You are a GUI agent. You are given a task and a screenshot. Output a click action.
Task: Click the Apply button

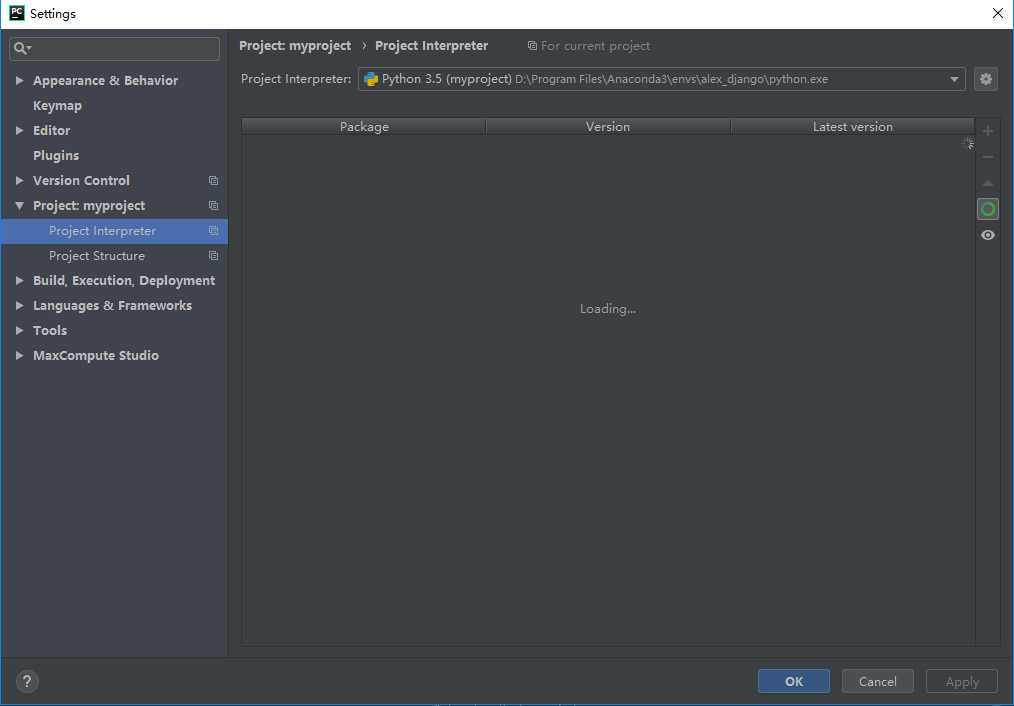point(962,681)
